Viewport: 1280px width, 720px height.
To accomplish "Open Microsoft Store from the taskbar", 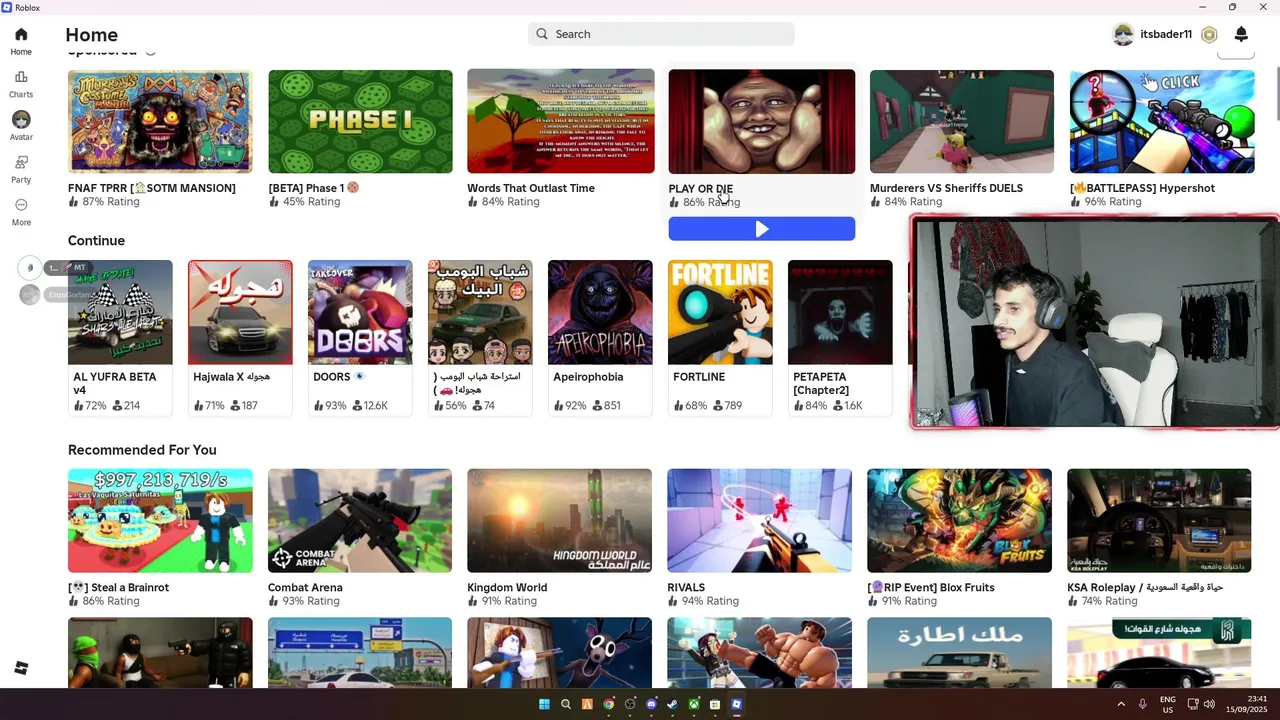I will tap(715, 704).
